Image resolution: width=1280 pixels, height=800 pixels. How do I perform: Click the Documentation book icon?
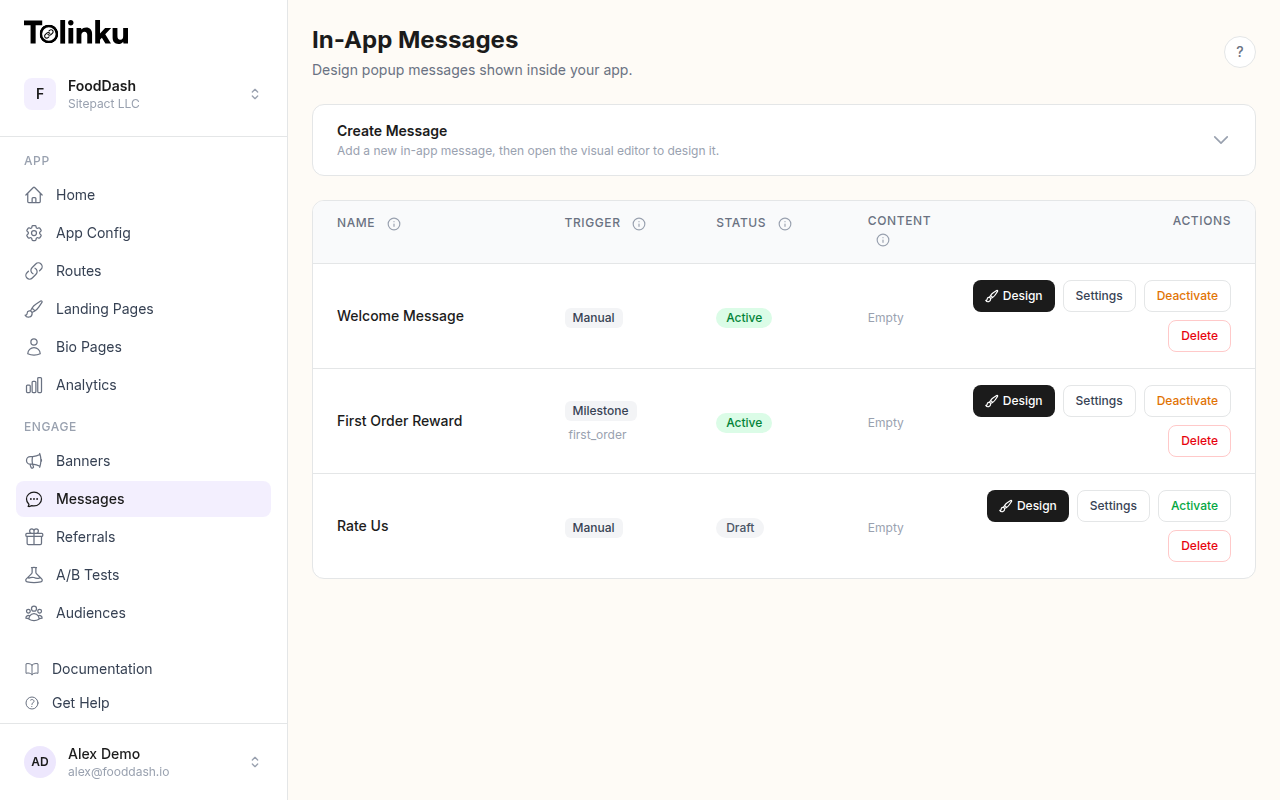click(x=34, y=668)
